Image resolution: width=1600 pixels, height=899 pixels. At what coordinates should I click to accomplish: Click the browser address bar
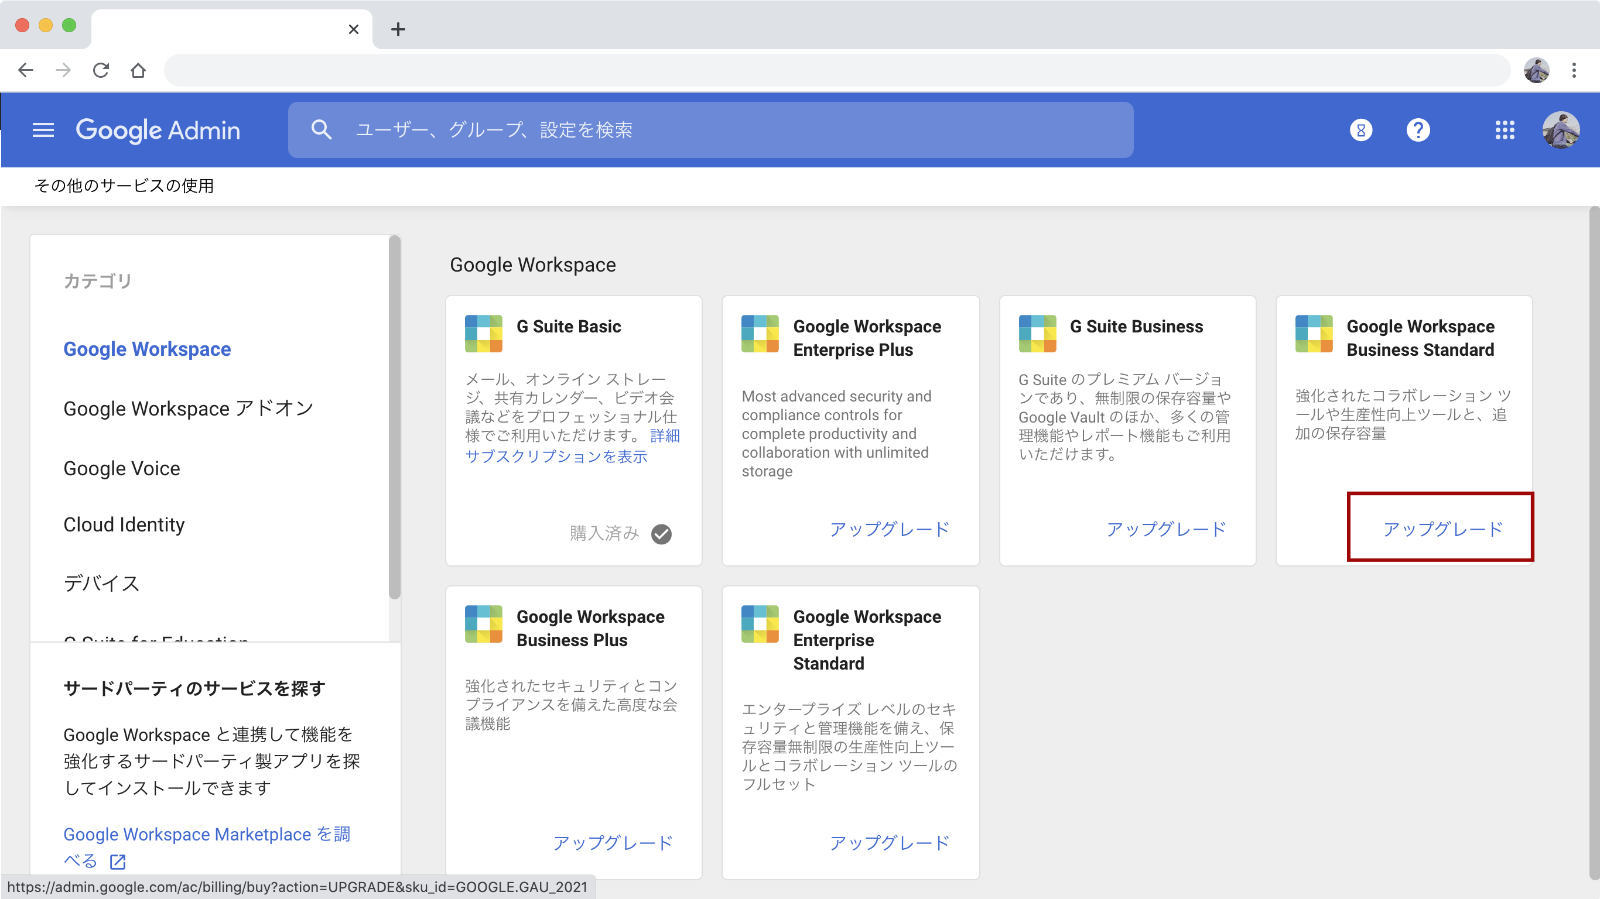(837, 70)
